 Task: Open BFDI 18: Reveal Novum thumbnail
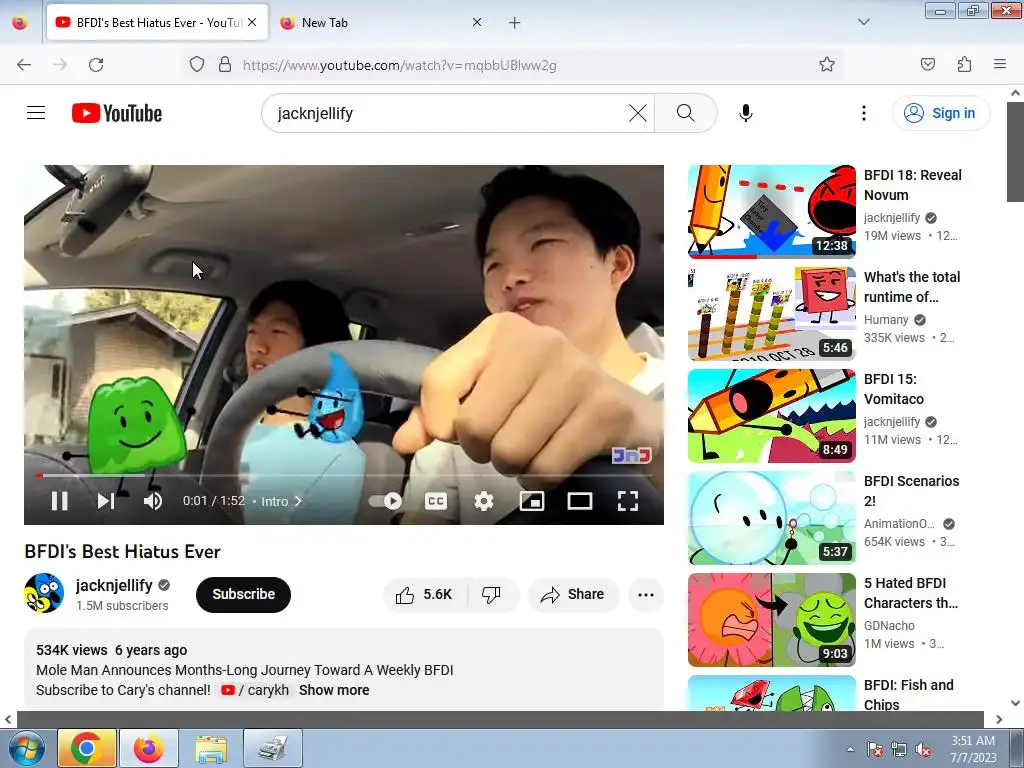click(x=771, y=212)
